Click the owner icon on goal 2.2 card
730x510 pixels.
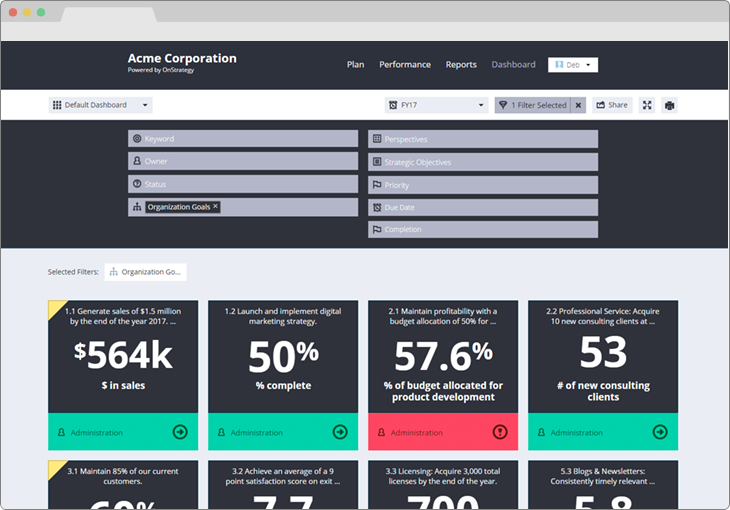coord(541,432)
